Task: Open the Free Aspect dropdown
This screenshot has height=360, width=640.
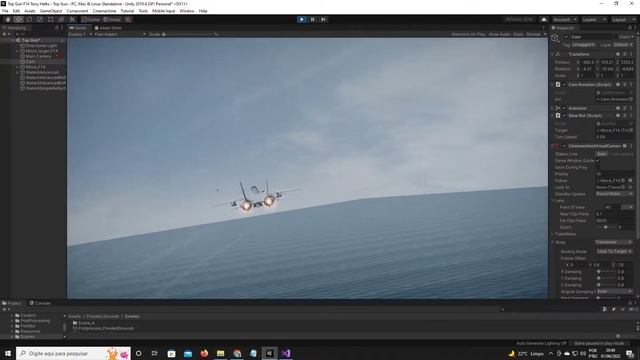Action: (x=120, y=34)
